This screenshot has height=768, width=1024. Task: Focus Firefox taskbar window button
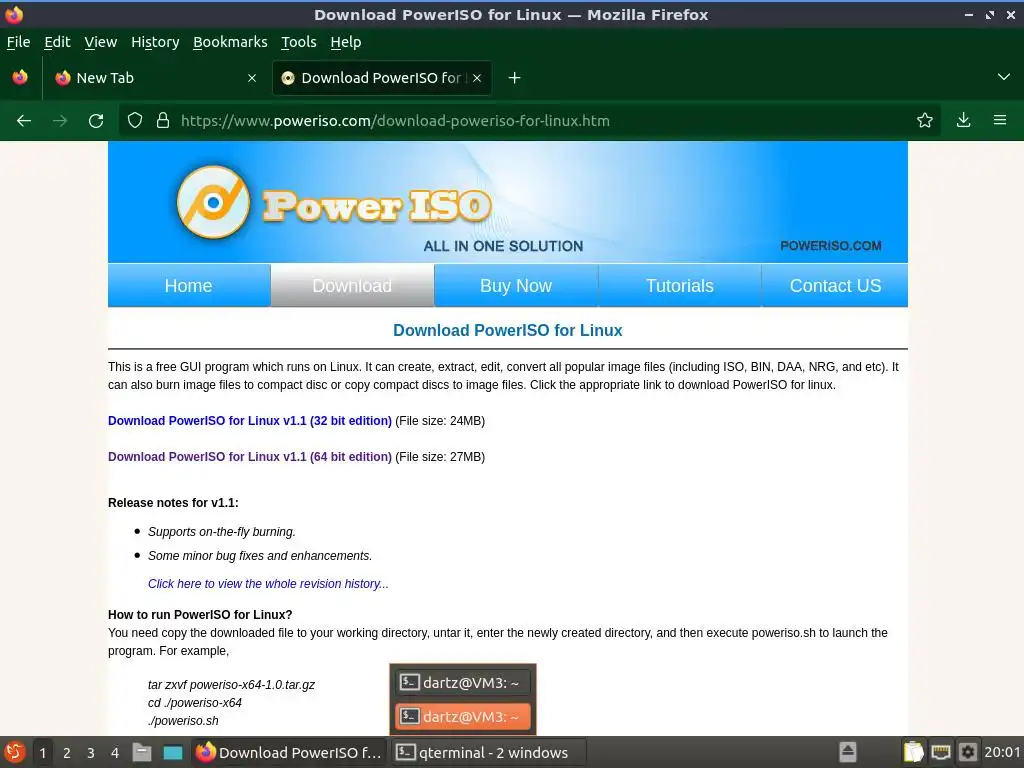coord(289,752)
